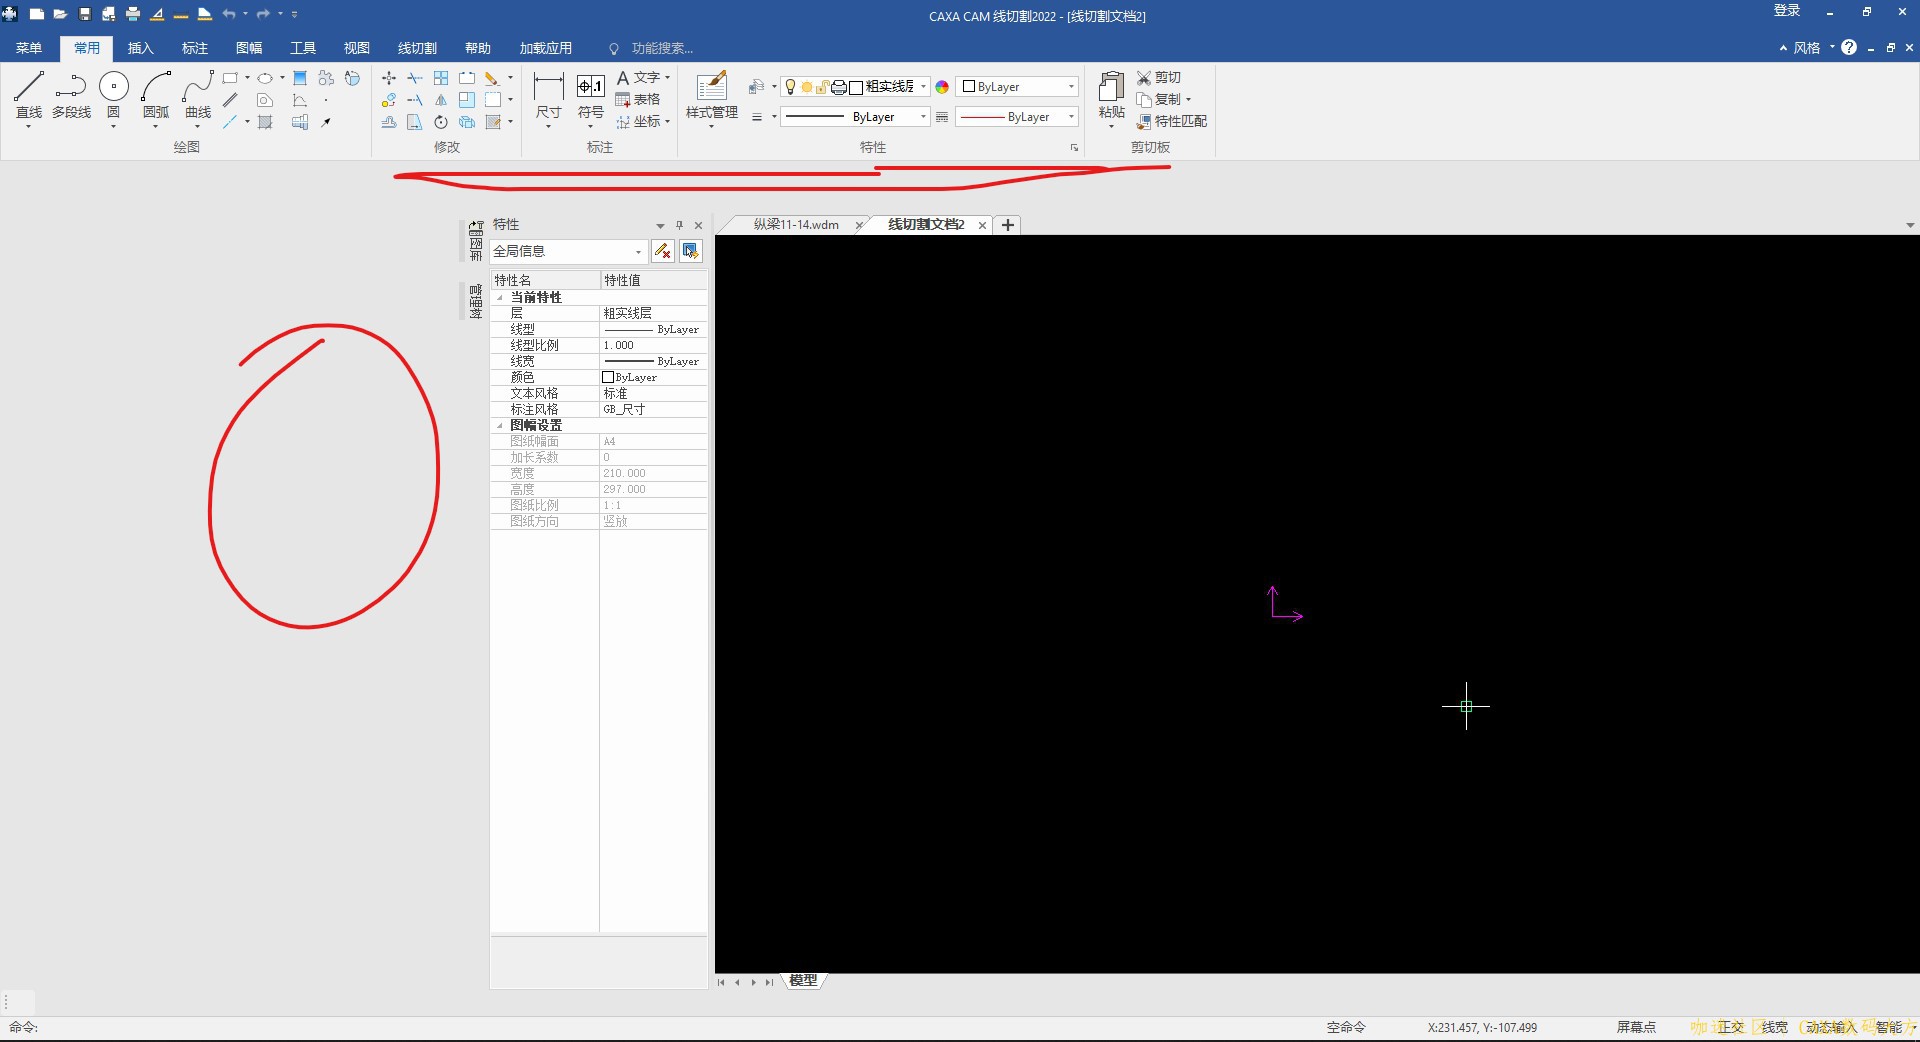Open the 全局信息 dropdown in properties panel

[567, 251]
